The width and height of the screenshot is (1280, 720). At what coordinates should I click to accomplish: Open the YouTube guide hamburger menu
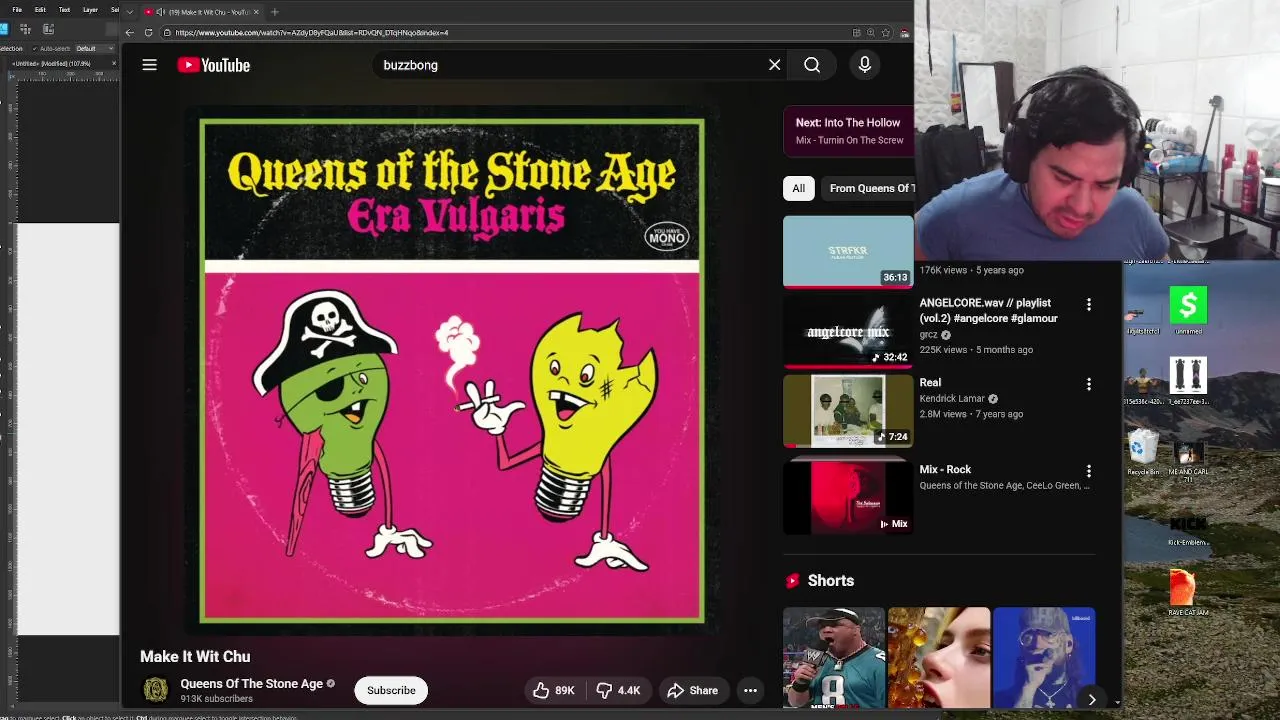(x=149, y=65)
